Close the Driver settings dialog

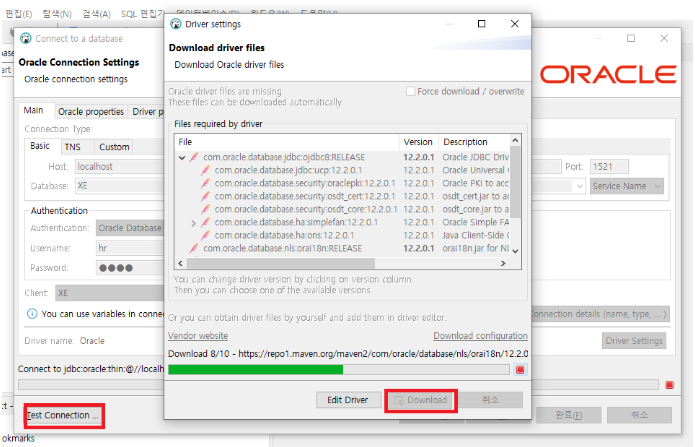point(515,24)
